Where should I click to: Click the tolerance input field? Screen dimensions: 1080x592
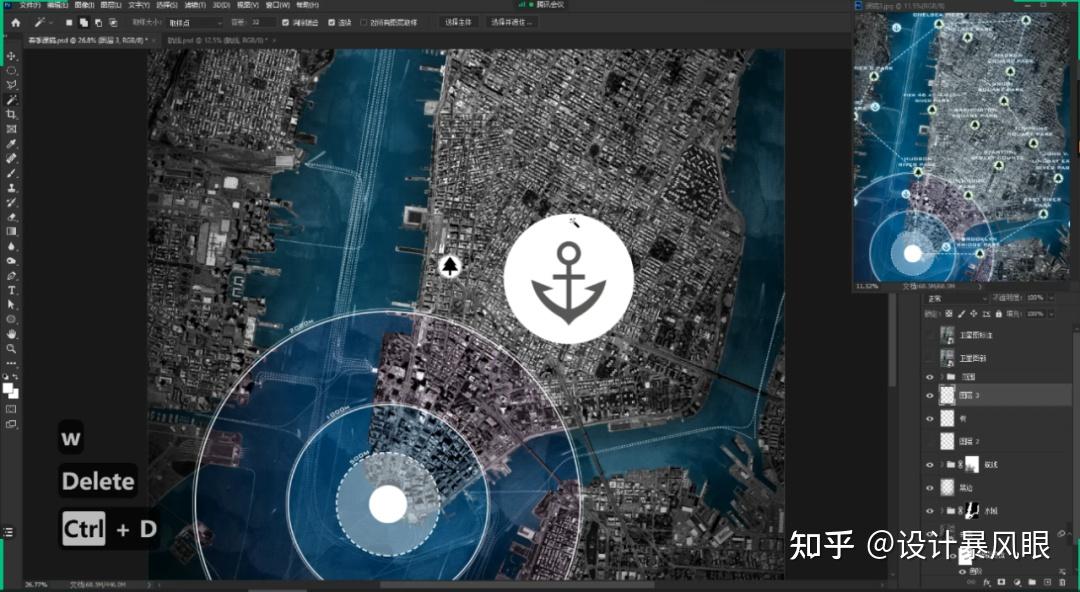tap(262, 23)
